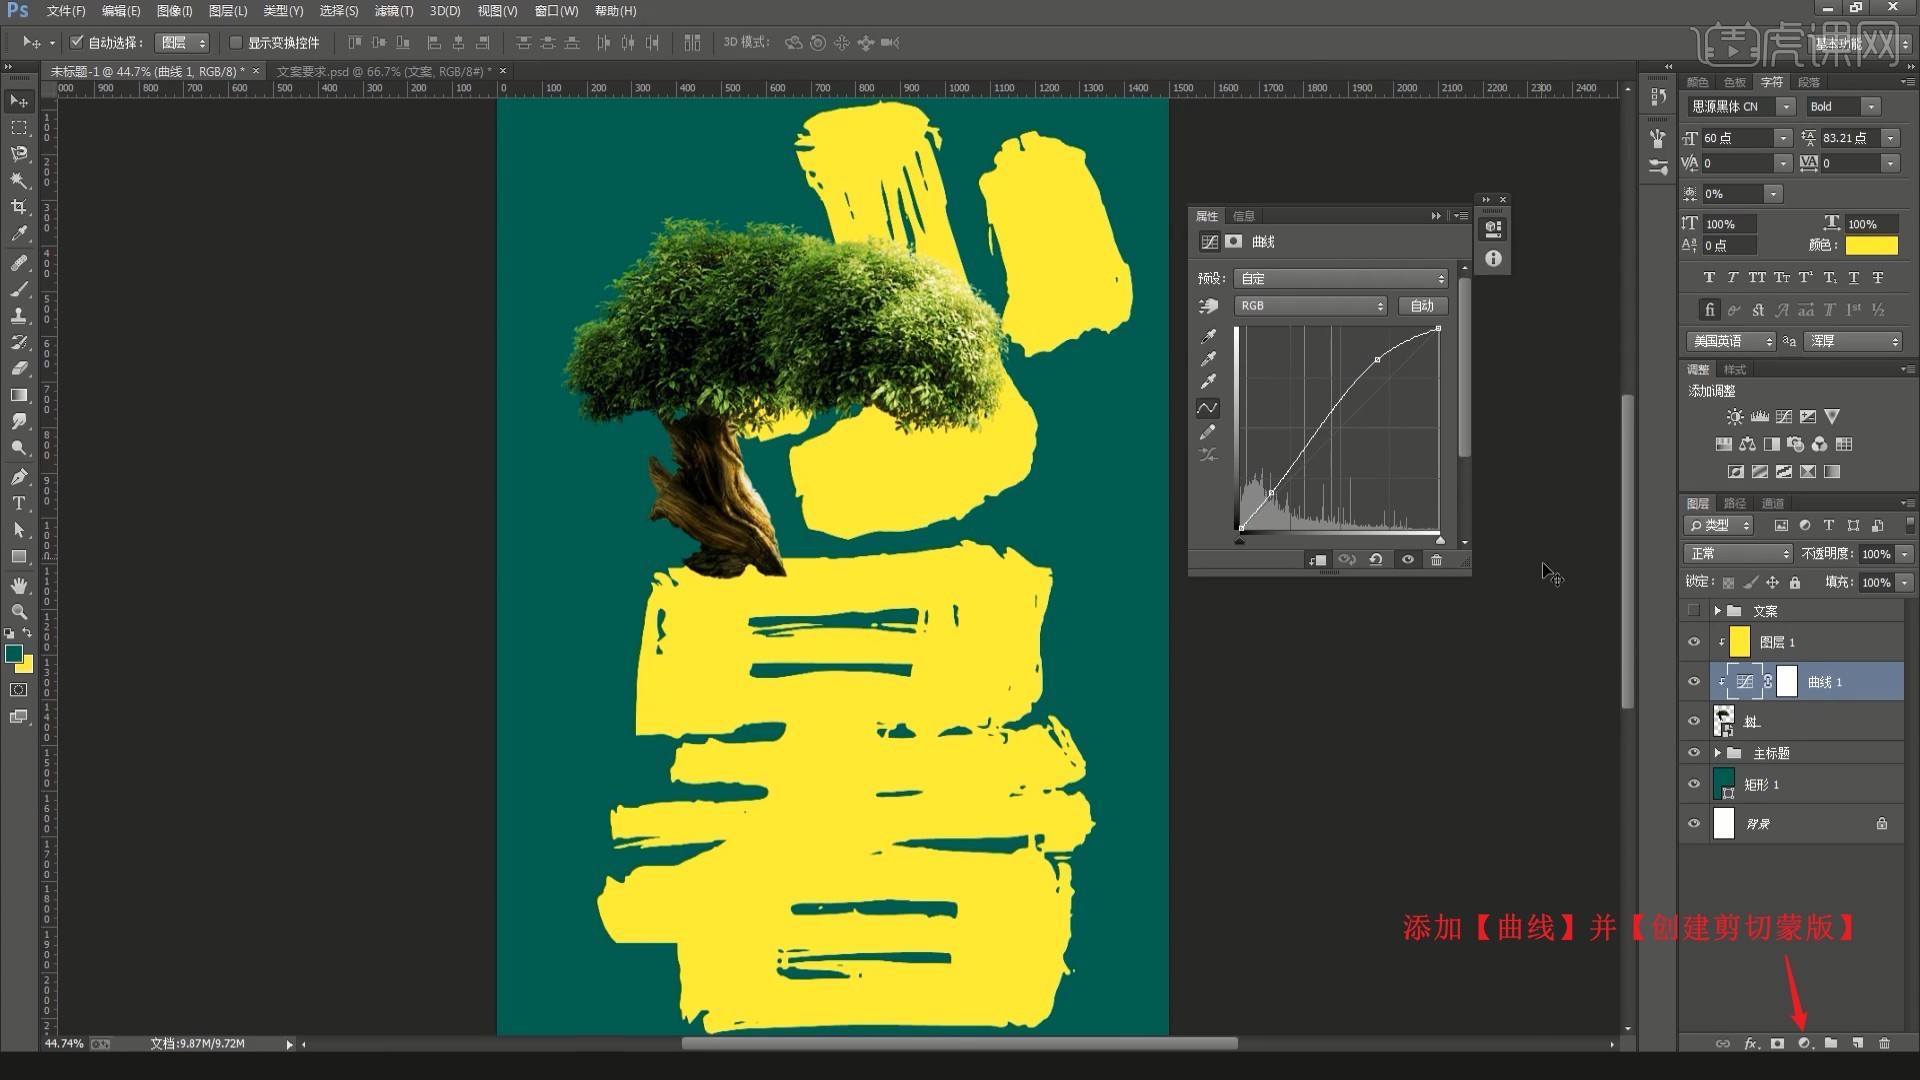Uncheck the auto-select checkbox

(77, 42)
